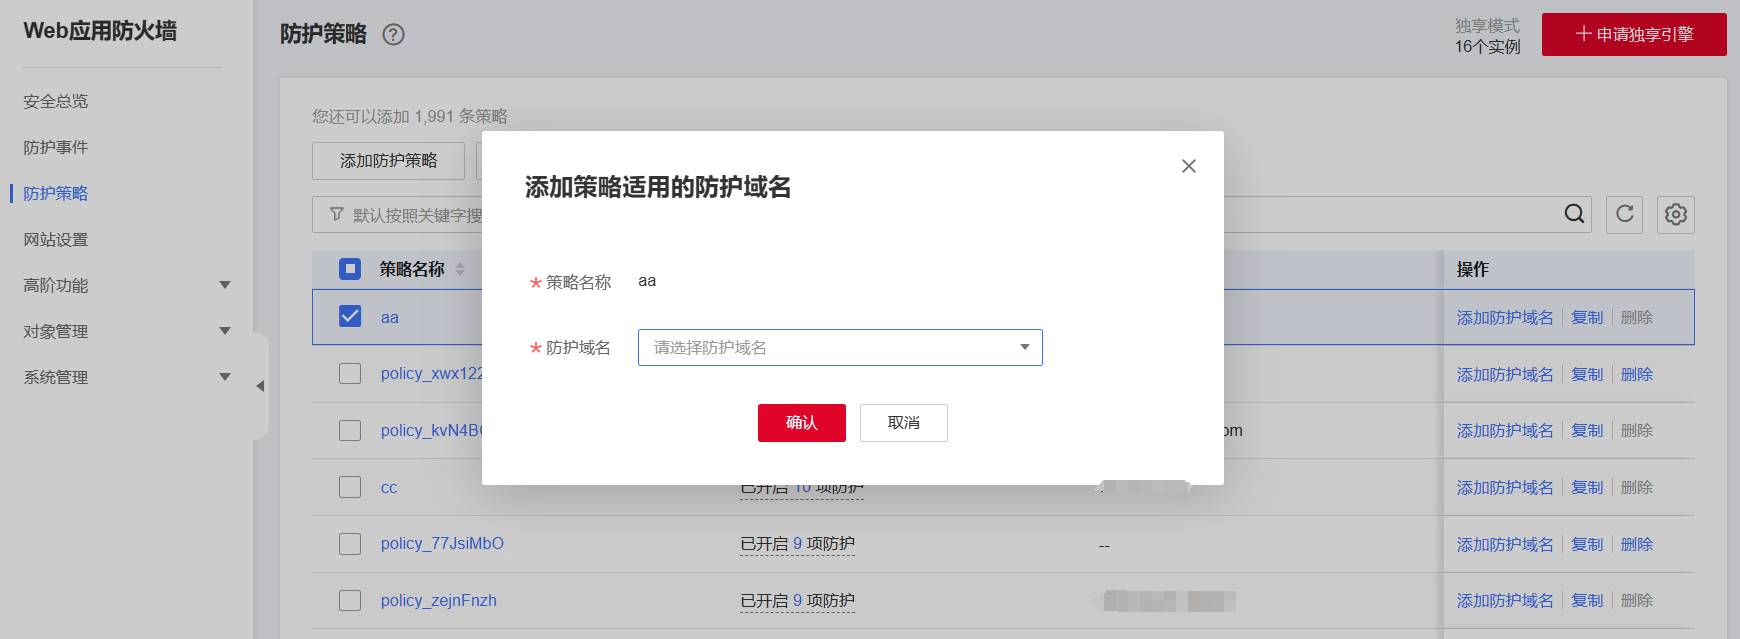Click 复制 for policy_zejnFnzh row

(x=1587, y=600)
